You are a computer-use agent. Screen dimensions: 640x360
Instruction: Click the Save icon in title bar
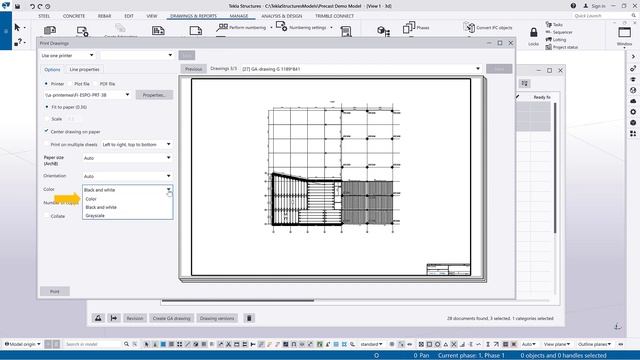[x=18, y=6]
